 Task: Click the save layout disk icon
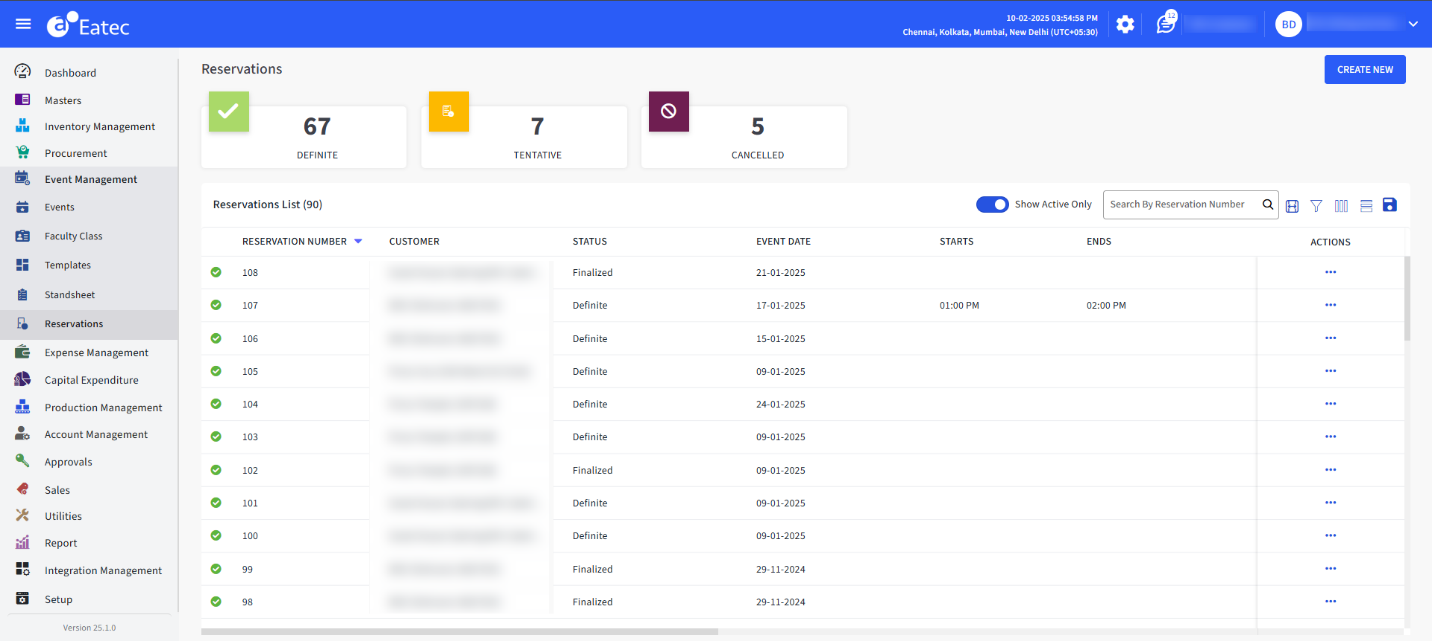coord(1389,205)
